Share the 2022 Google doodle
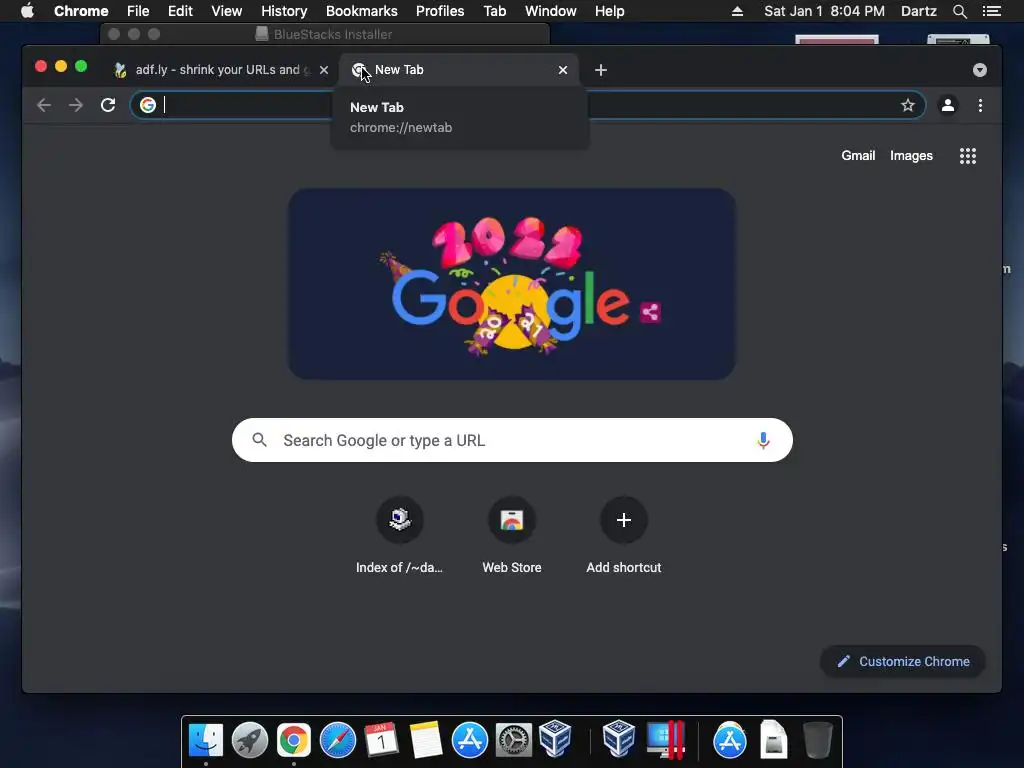 pyautogui.click(x=650, y=312)
